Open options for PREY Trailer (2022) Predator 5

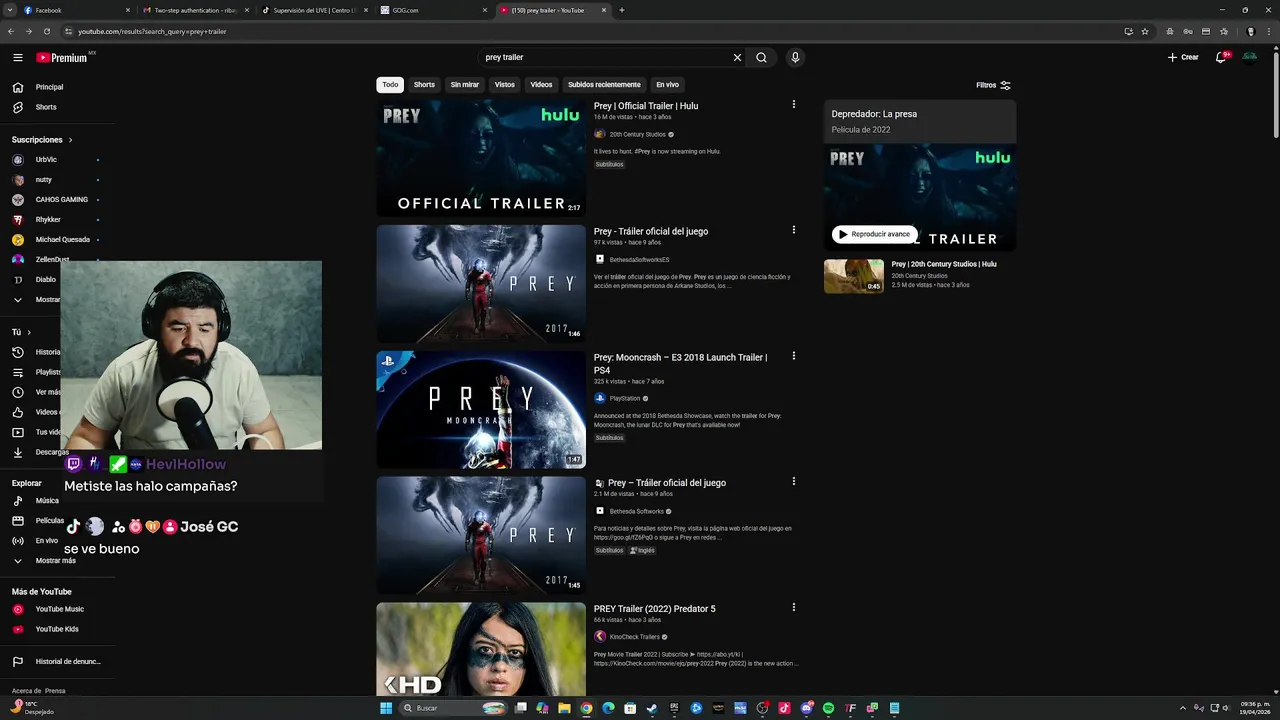click(794, 607)
